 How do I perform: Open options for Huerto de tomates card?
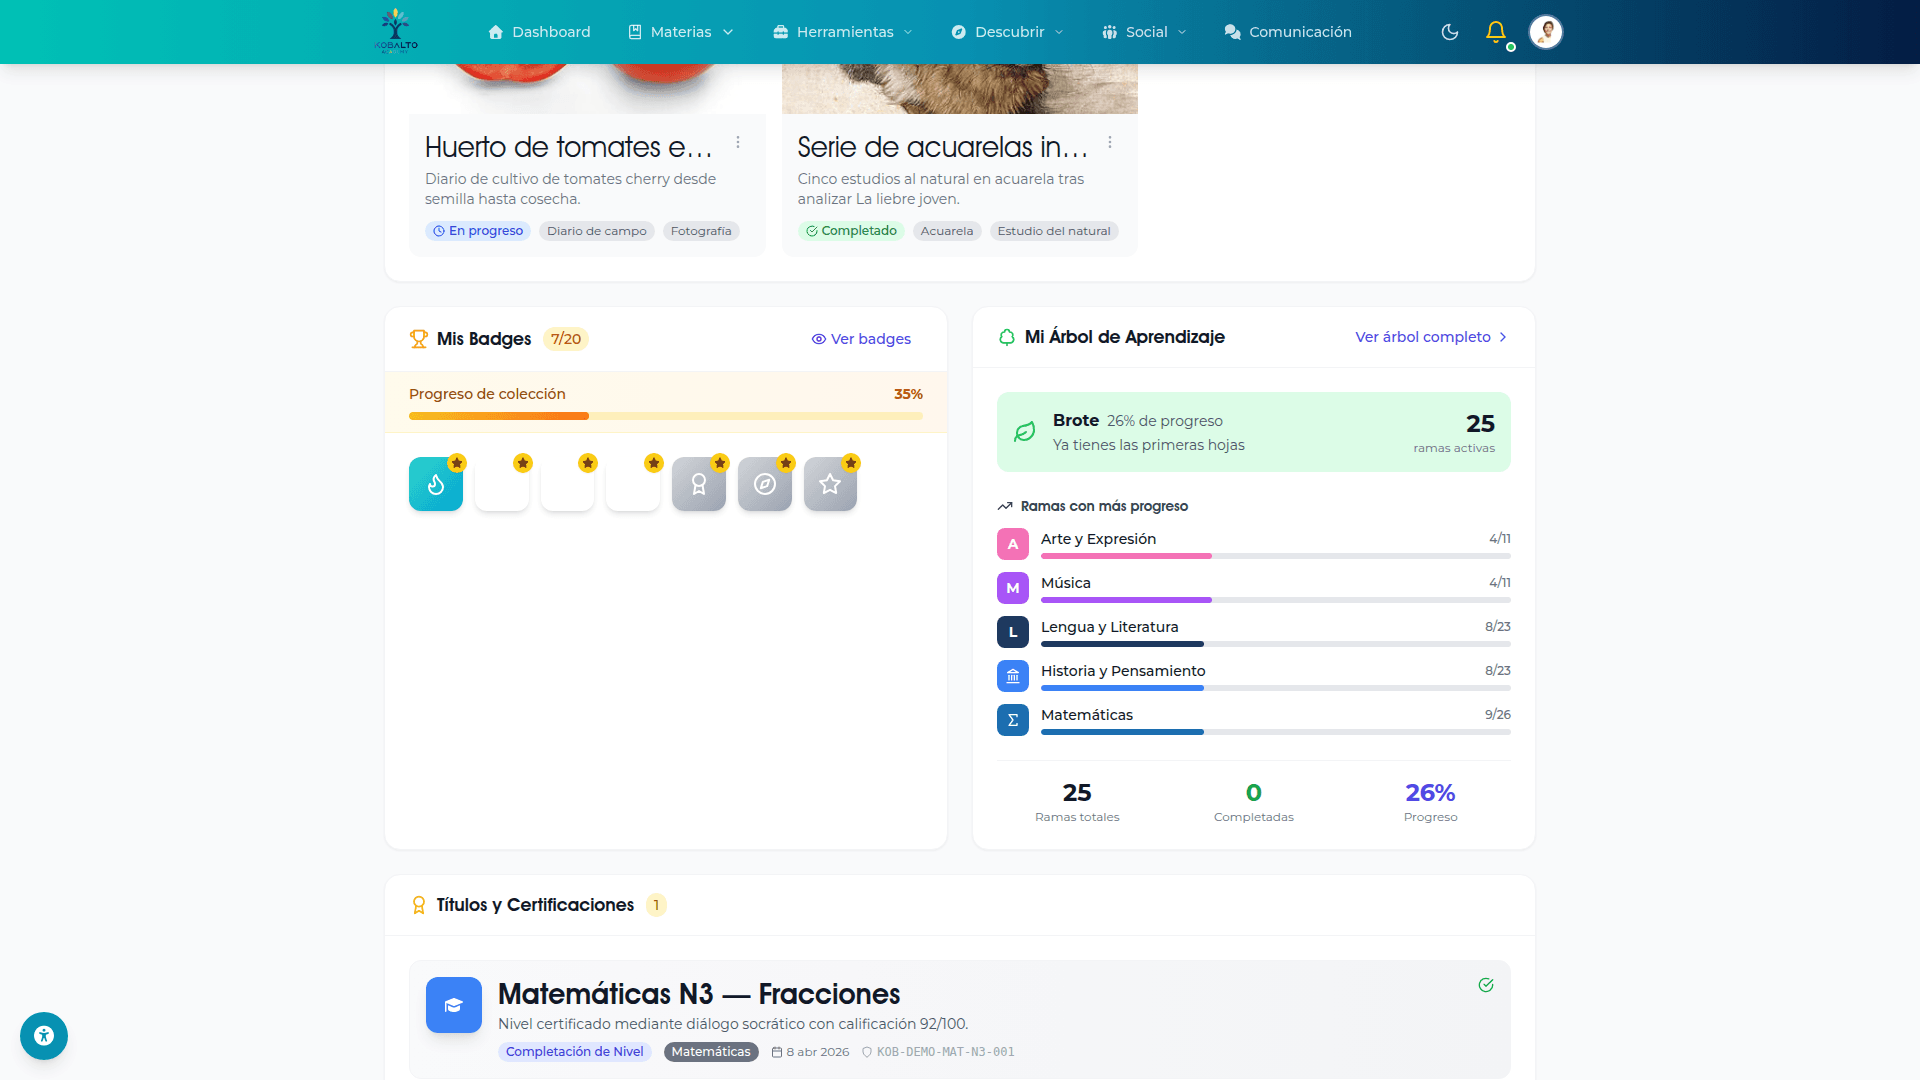point(738,143)
